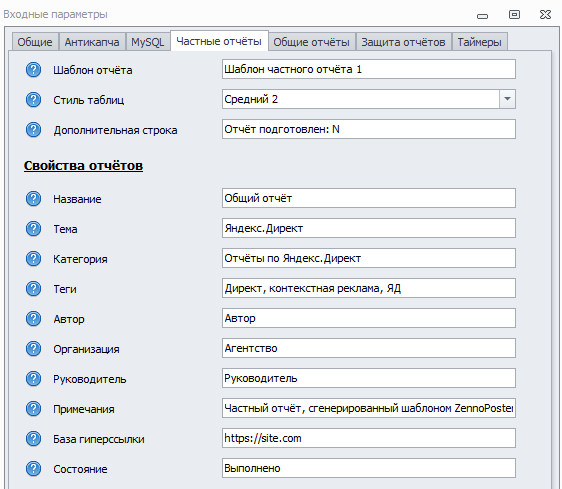Click help icon next to Организация
Viewport: 562px width, 489px height.
pyautogui.click(x=33, y=348)
